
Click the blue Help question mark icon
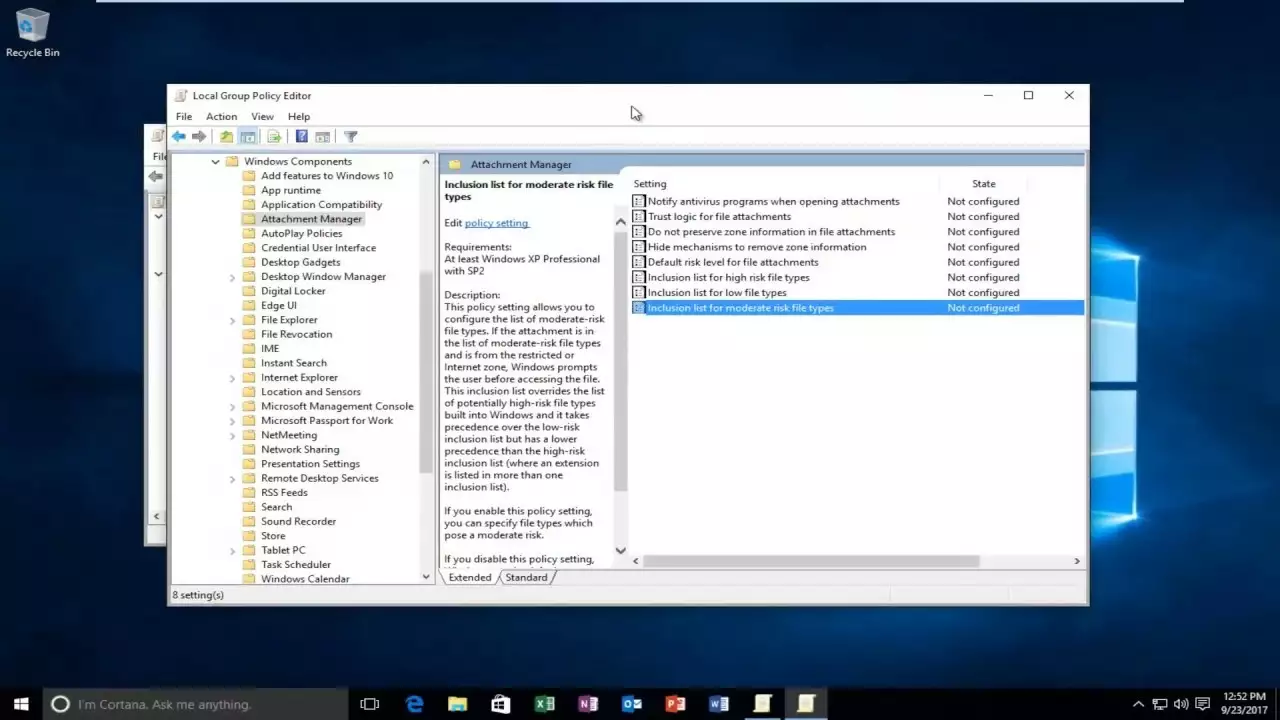click(301, 137)
